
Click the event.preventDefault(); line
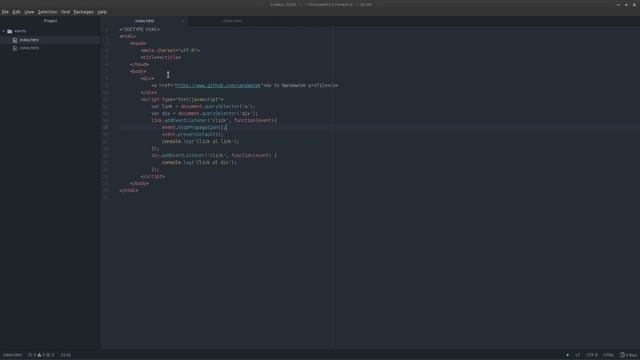[192, 134]
